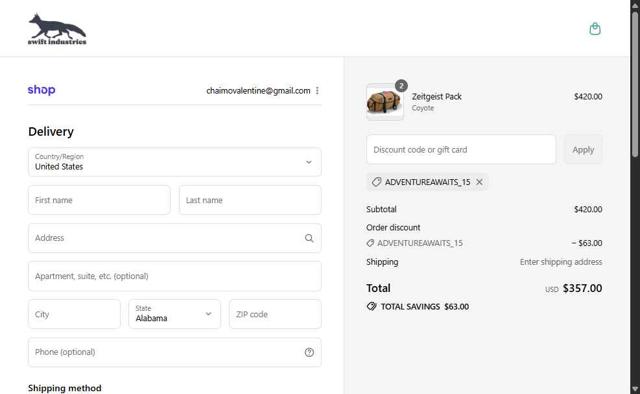The height and width of the screenshot is (394, 640).
Task: Click the Swift Industries fox logo
Action: [57, 29]
